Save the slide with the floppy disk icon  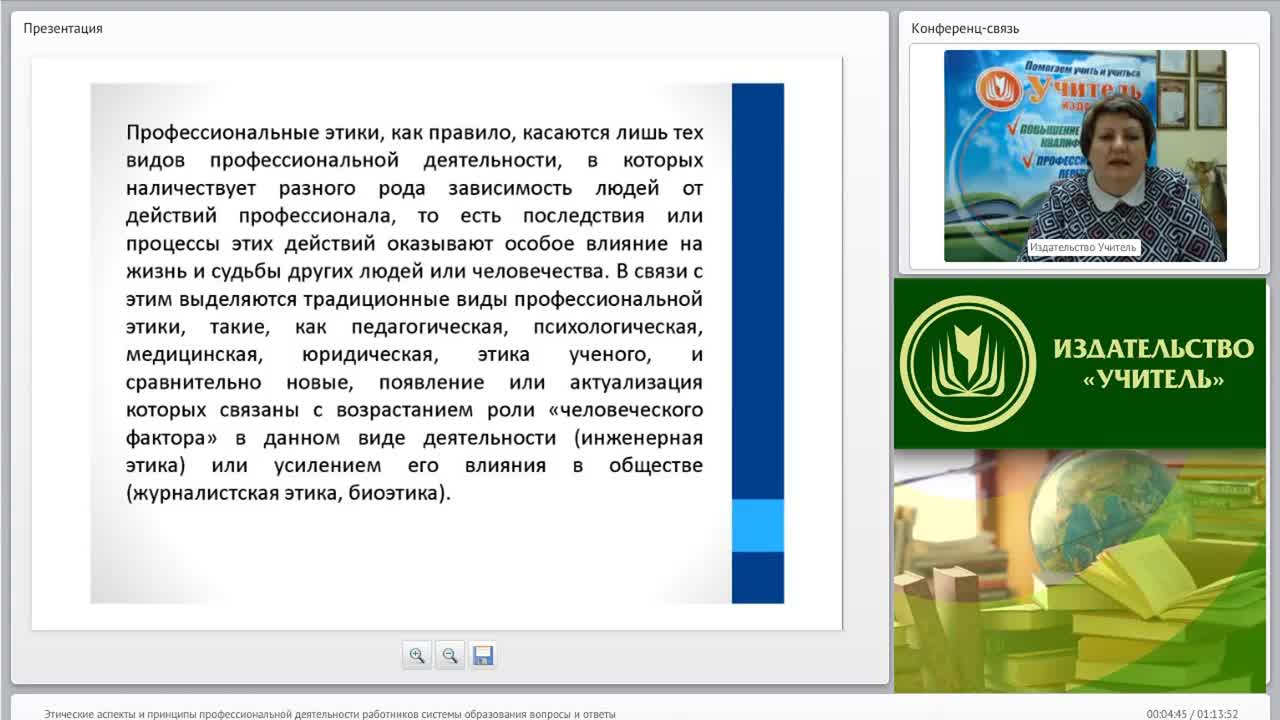click(x=483, y=656)
